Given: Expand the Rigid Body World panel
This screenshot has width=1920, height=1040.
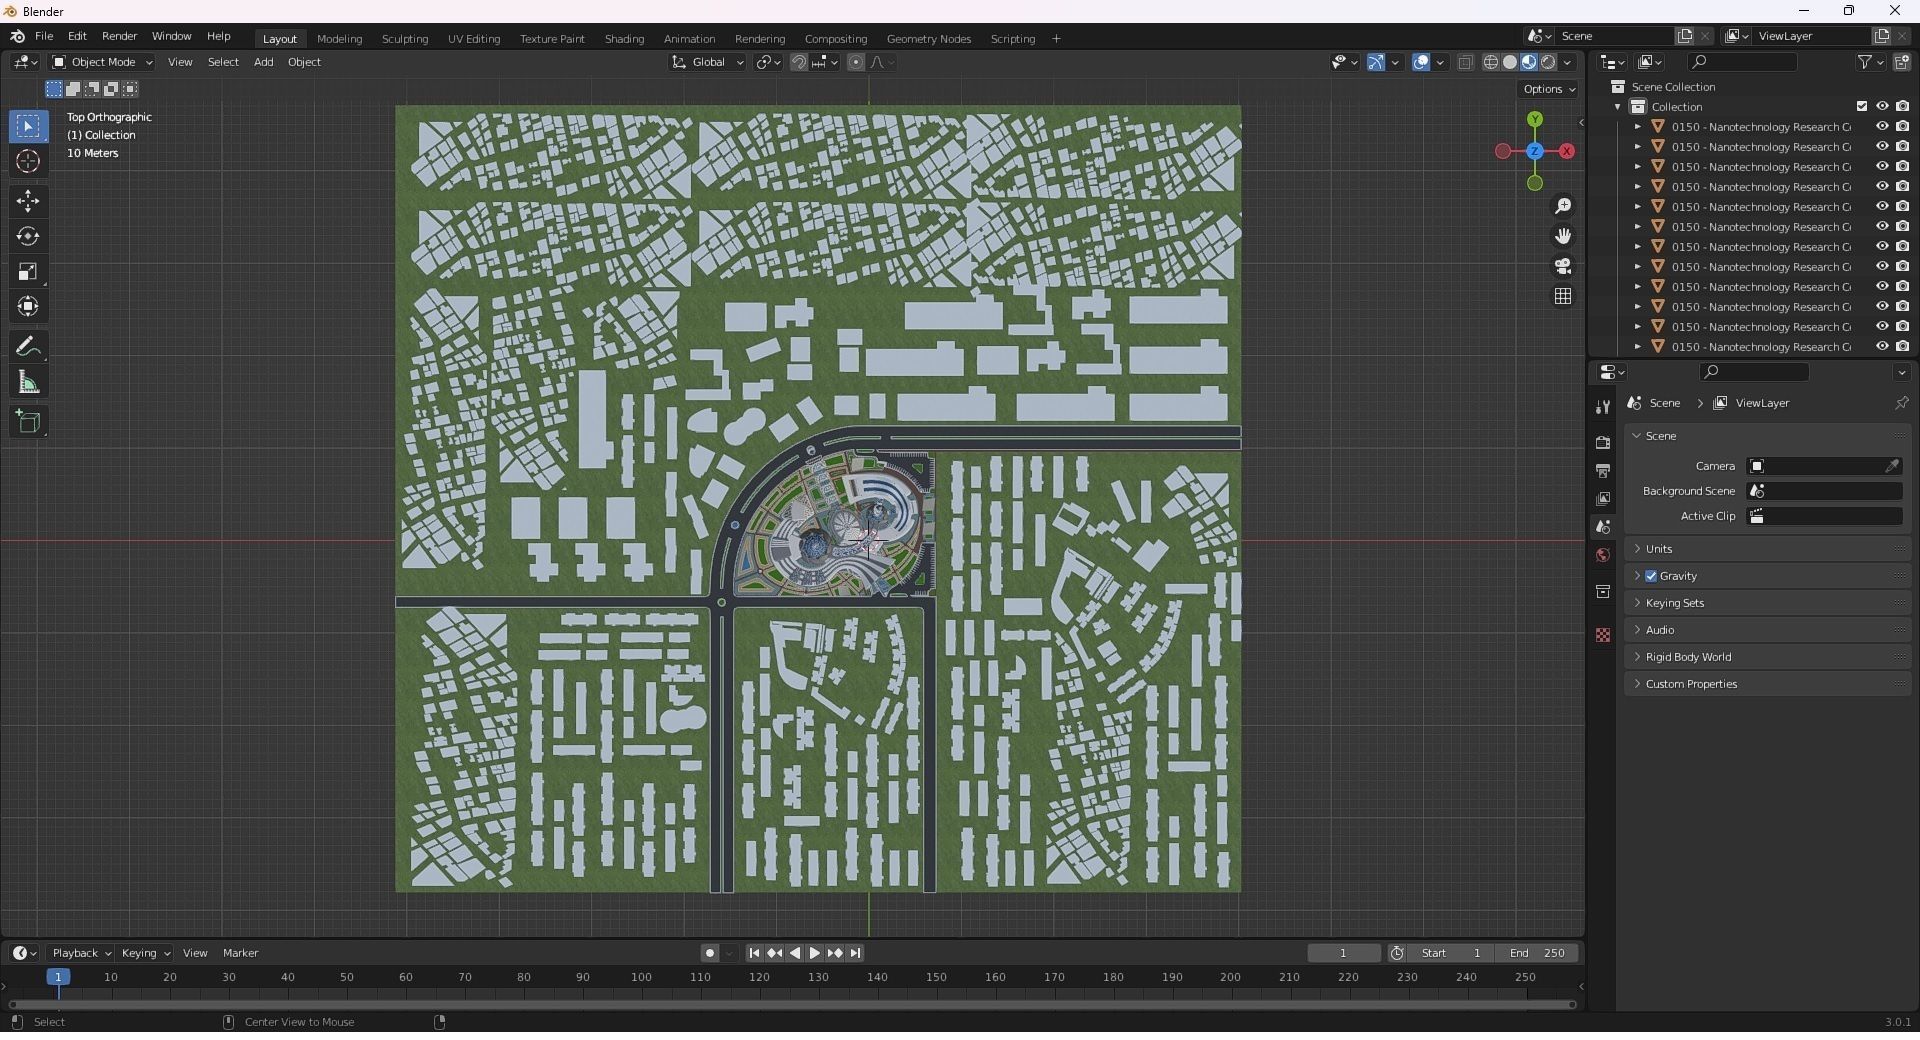Looking at the screenshot, I should pos(1688,657).
